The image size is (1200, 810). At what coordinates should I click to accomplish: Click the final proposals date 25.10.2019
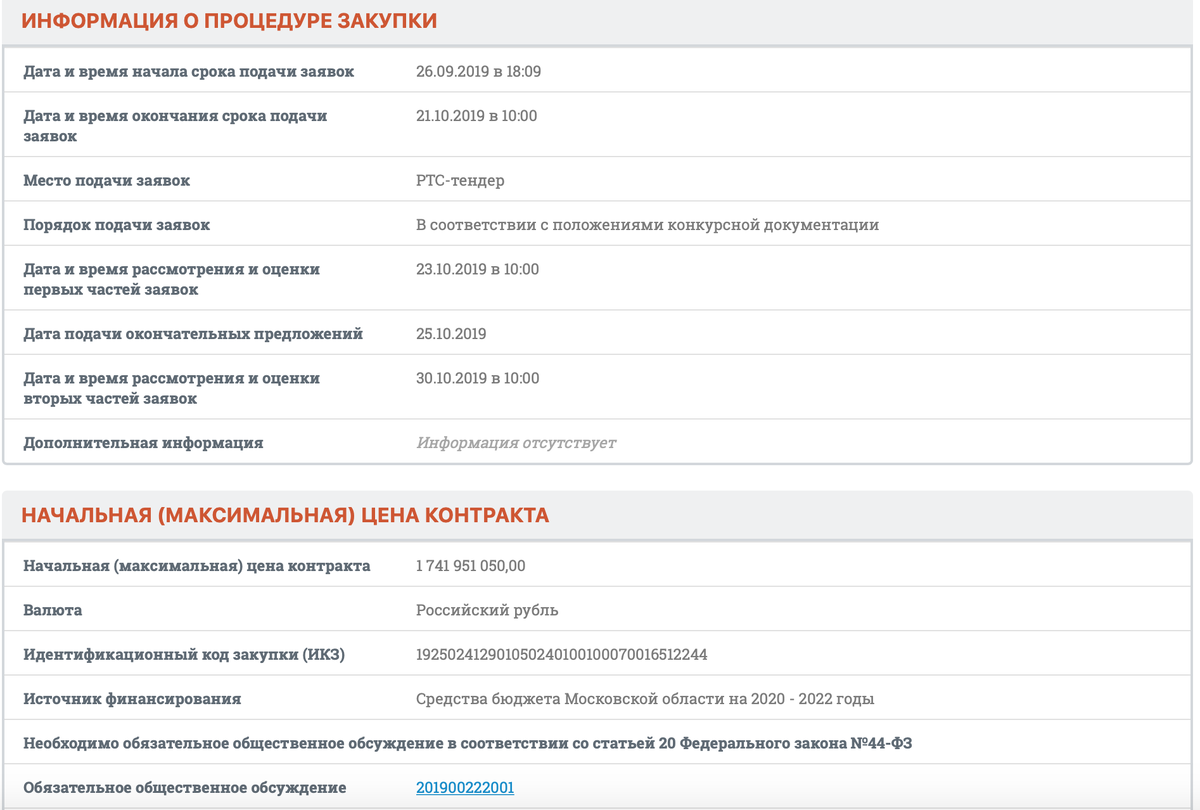tap(452, 333)
